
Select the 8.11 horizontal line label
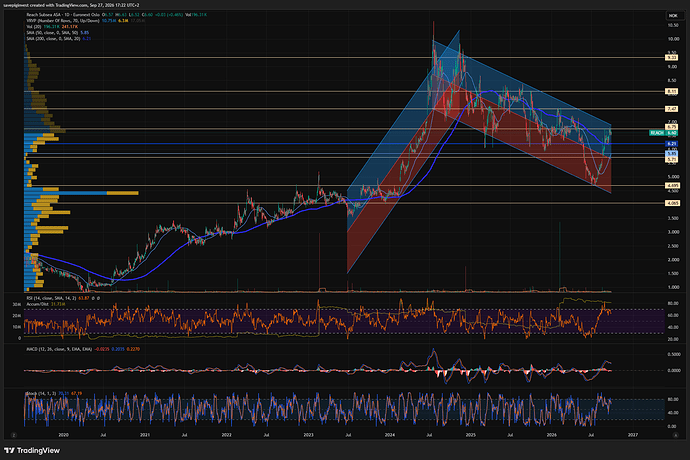672,92
